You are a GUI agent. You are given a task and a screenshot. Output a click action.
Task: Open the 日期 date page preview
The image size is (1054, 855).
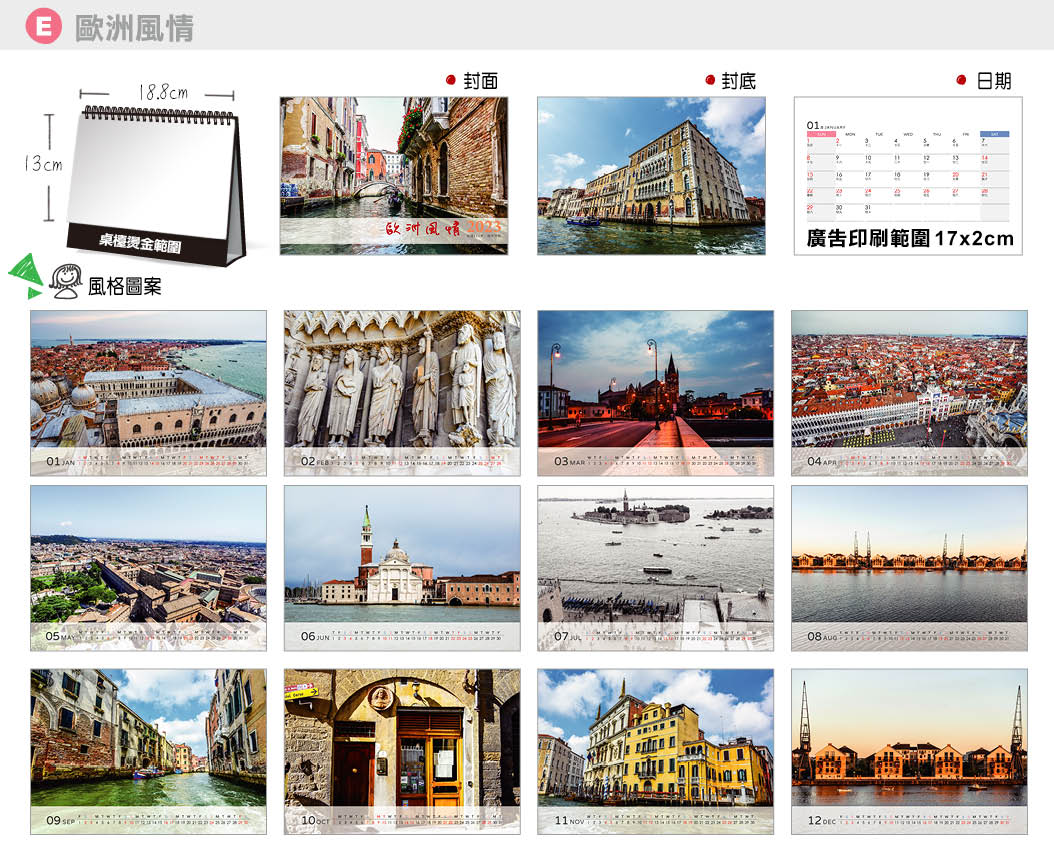click(908, 175)
